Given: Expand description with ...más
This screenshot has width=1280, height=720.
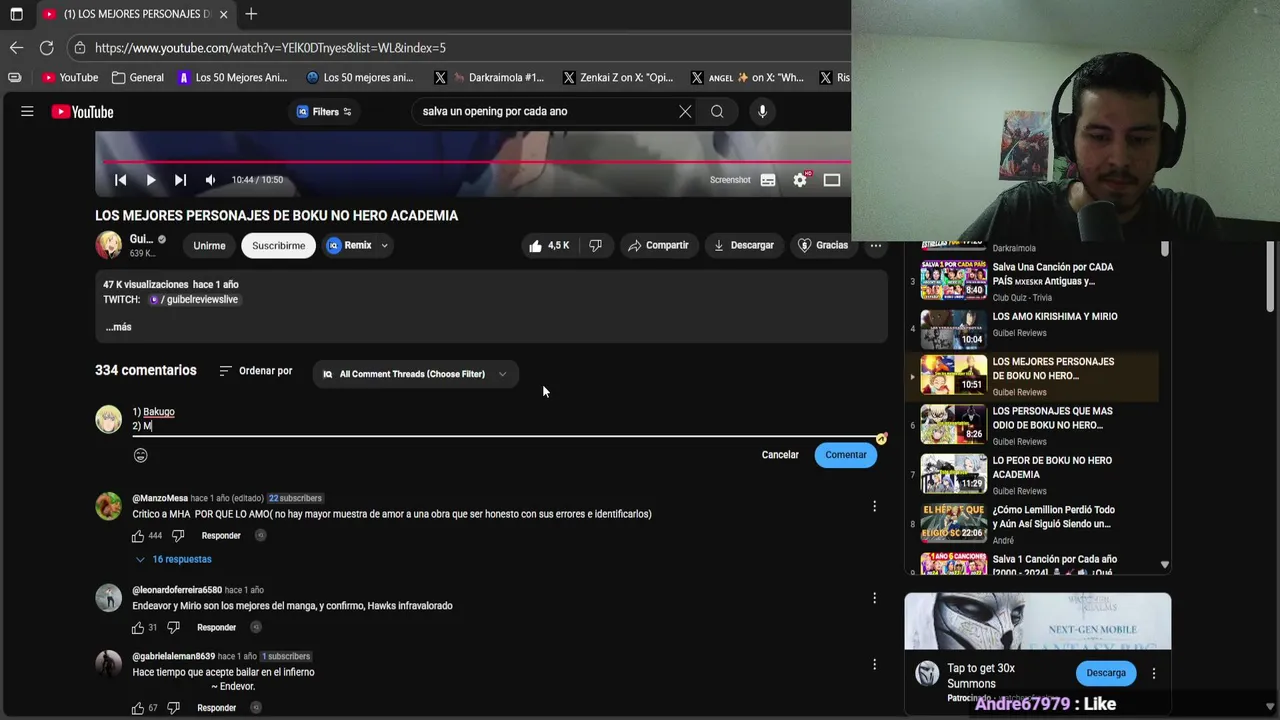Looking at the screenshot, I should pyautogui.click(x=118, y=327).
